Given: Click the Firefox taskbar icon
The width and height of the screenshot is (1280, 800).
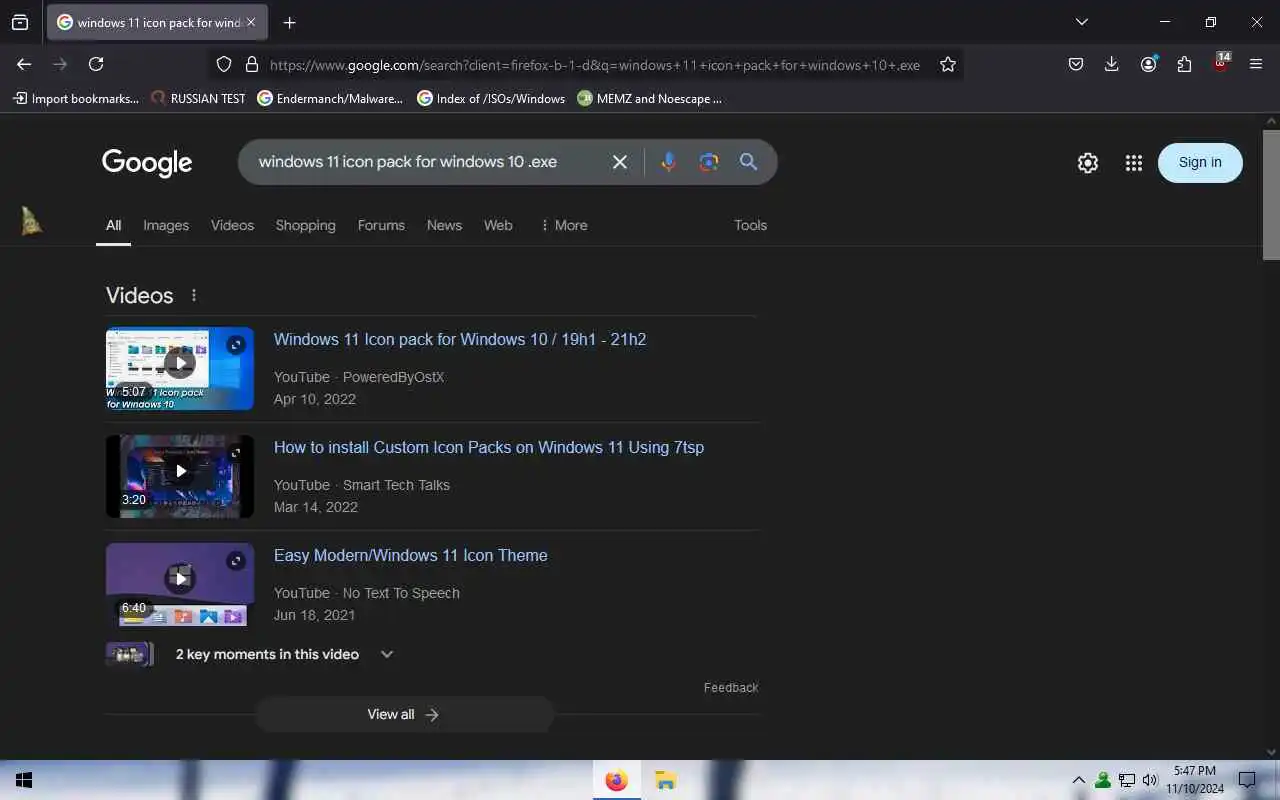Looking at the screenshot, I should click(617, 780).
